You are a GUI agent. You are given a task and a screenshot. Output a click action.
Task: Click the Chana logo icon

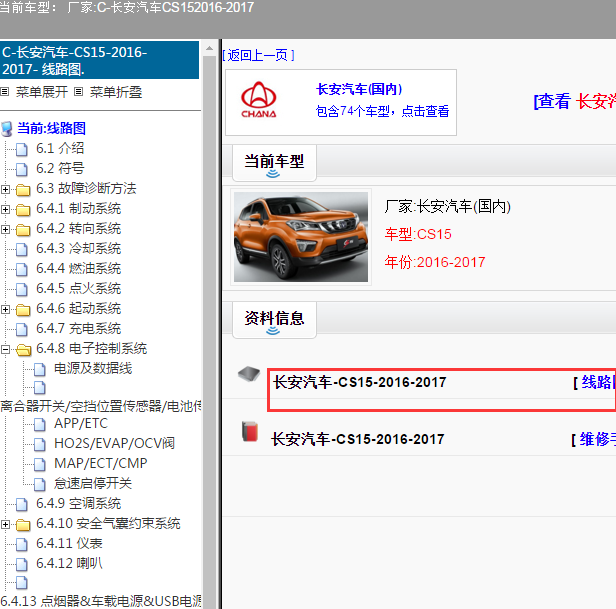(258, 100)
